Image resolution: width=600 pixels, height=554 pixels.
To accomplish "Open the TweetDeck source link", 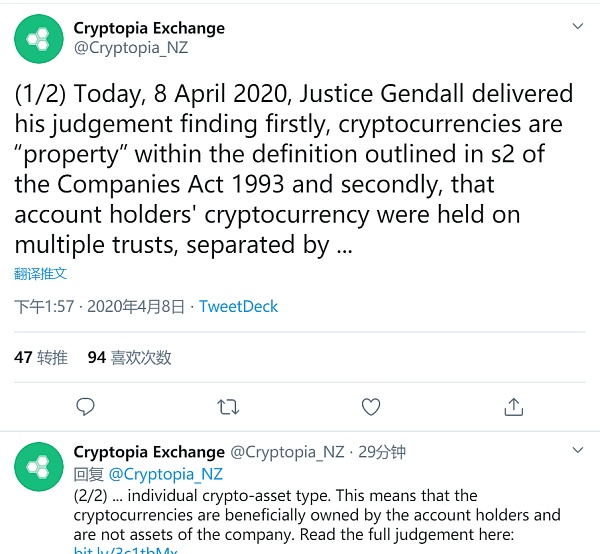I will 238,307.
